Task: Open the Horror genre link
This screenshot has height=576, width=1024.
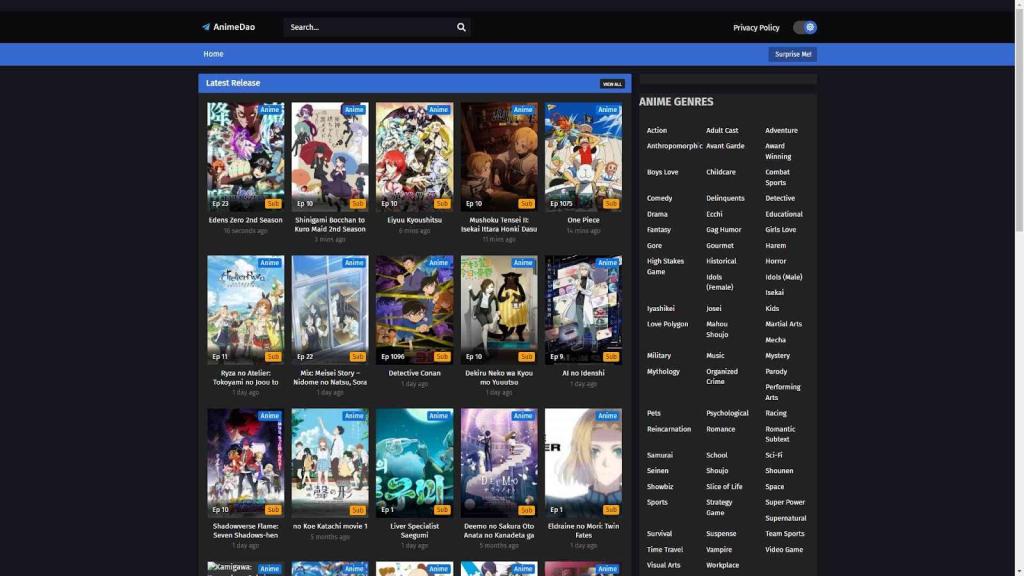Action: [777, 260]
